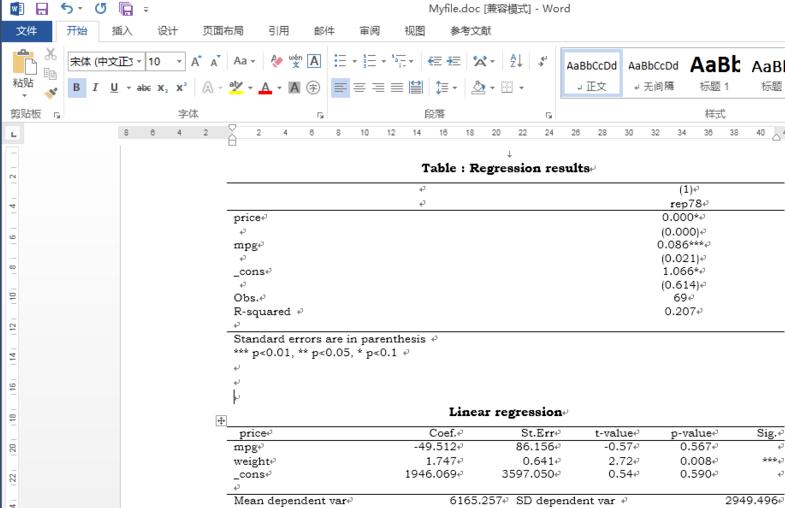
Task: Apply subscript formatting
Action: 163,88
